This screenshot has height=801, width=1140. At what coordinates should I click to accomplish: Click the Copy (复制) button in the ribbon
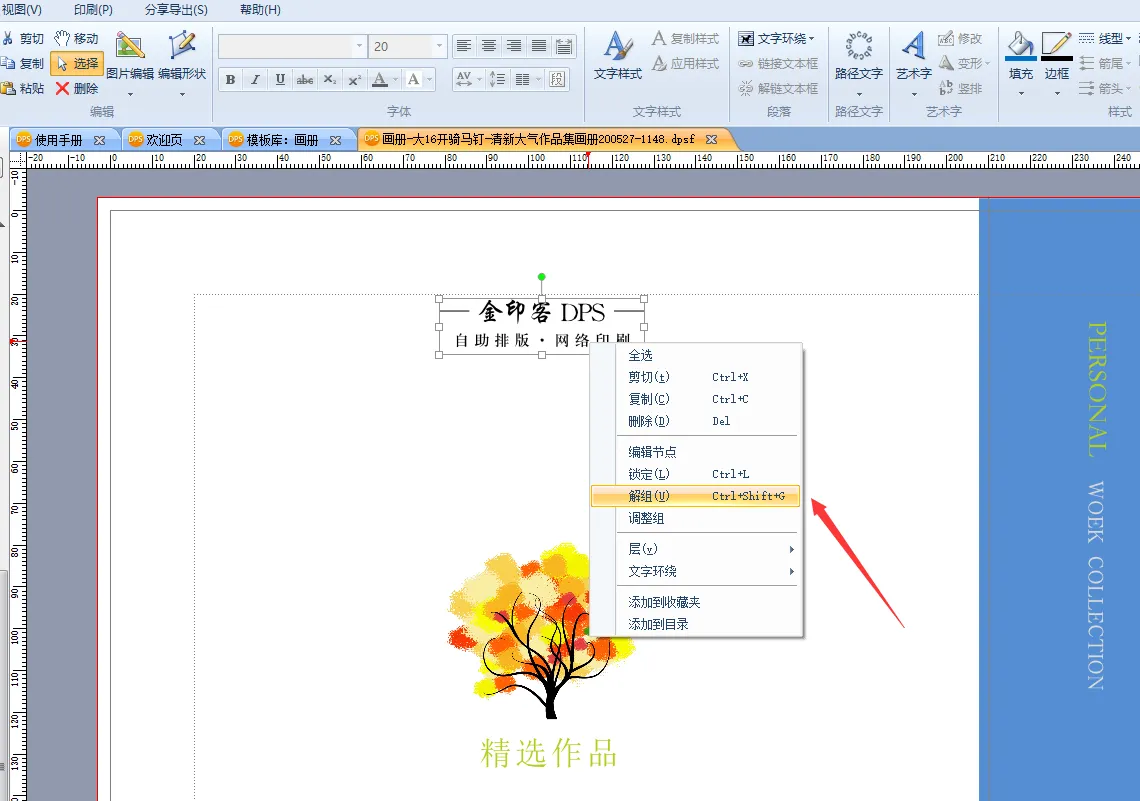(23, 63)
